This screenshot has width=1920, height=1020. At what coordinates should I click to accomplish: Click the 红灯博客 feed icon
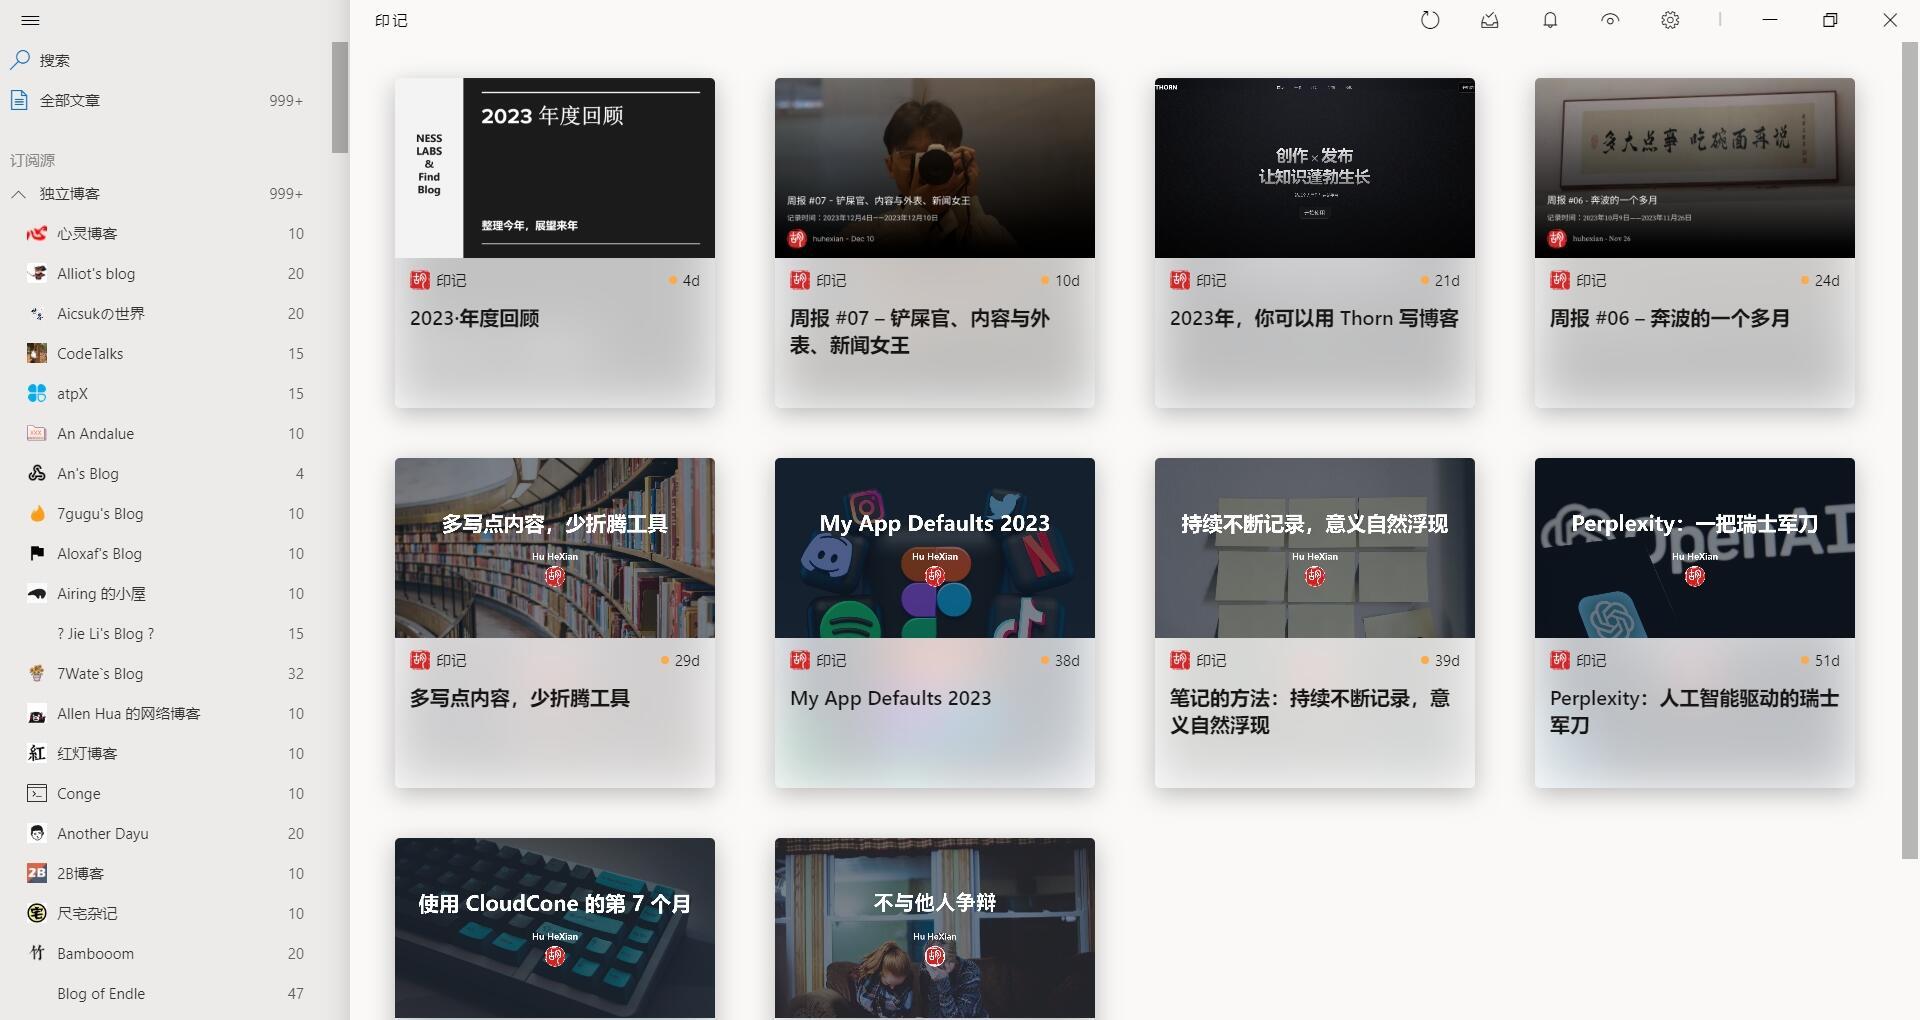(37, 754)
